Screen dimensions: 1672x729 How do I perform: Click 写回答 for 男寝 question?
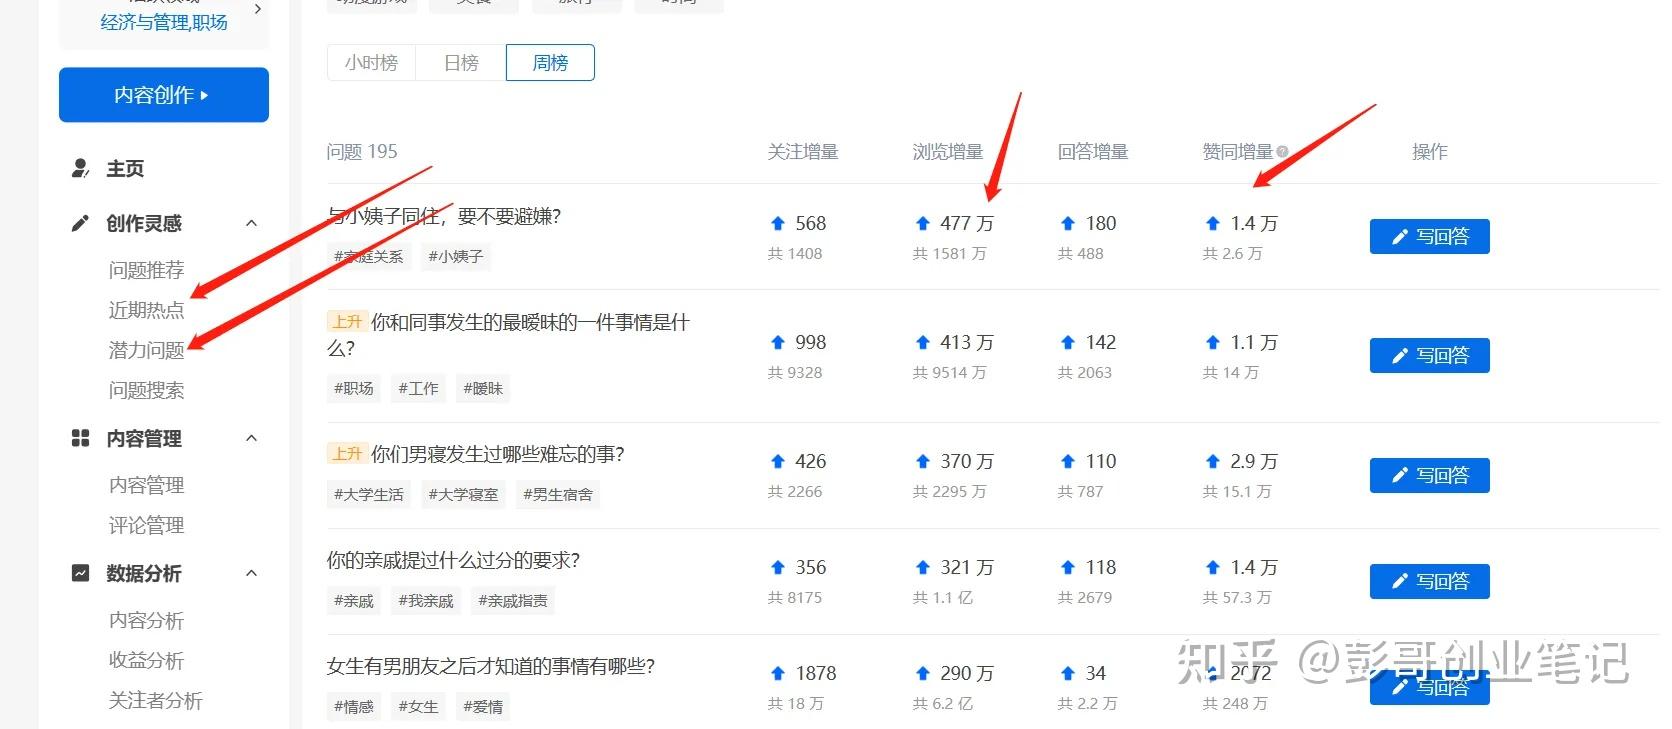(x=1429, y=475)
